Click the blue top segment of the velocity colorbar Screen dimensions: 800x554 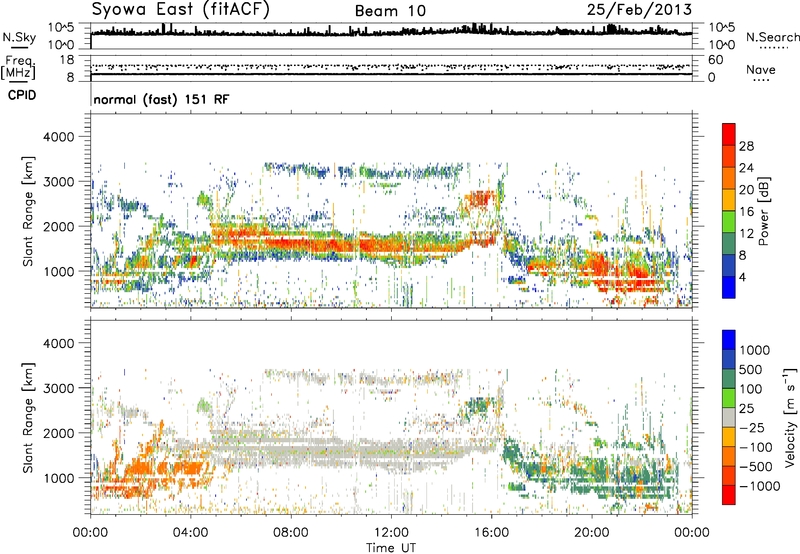729,340
